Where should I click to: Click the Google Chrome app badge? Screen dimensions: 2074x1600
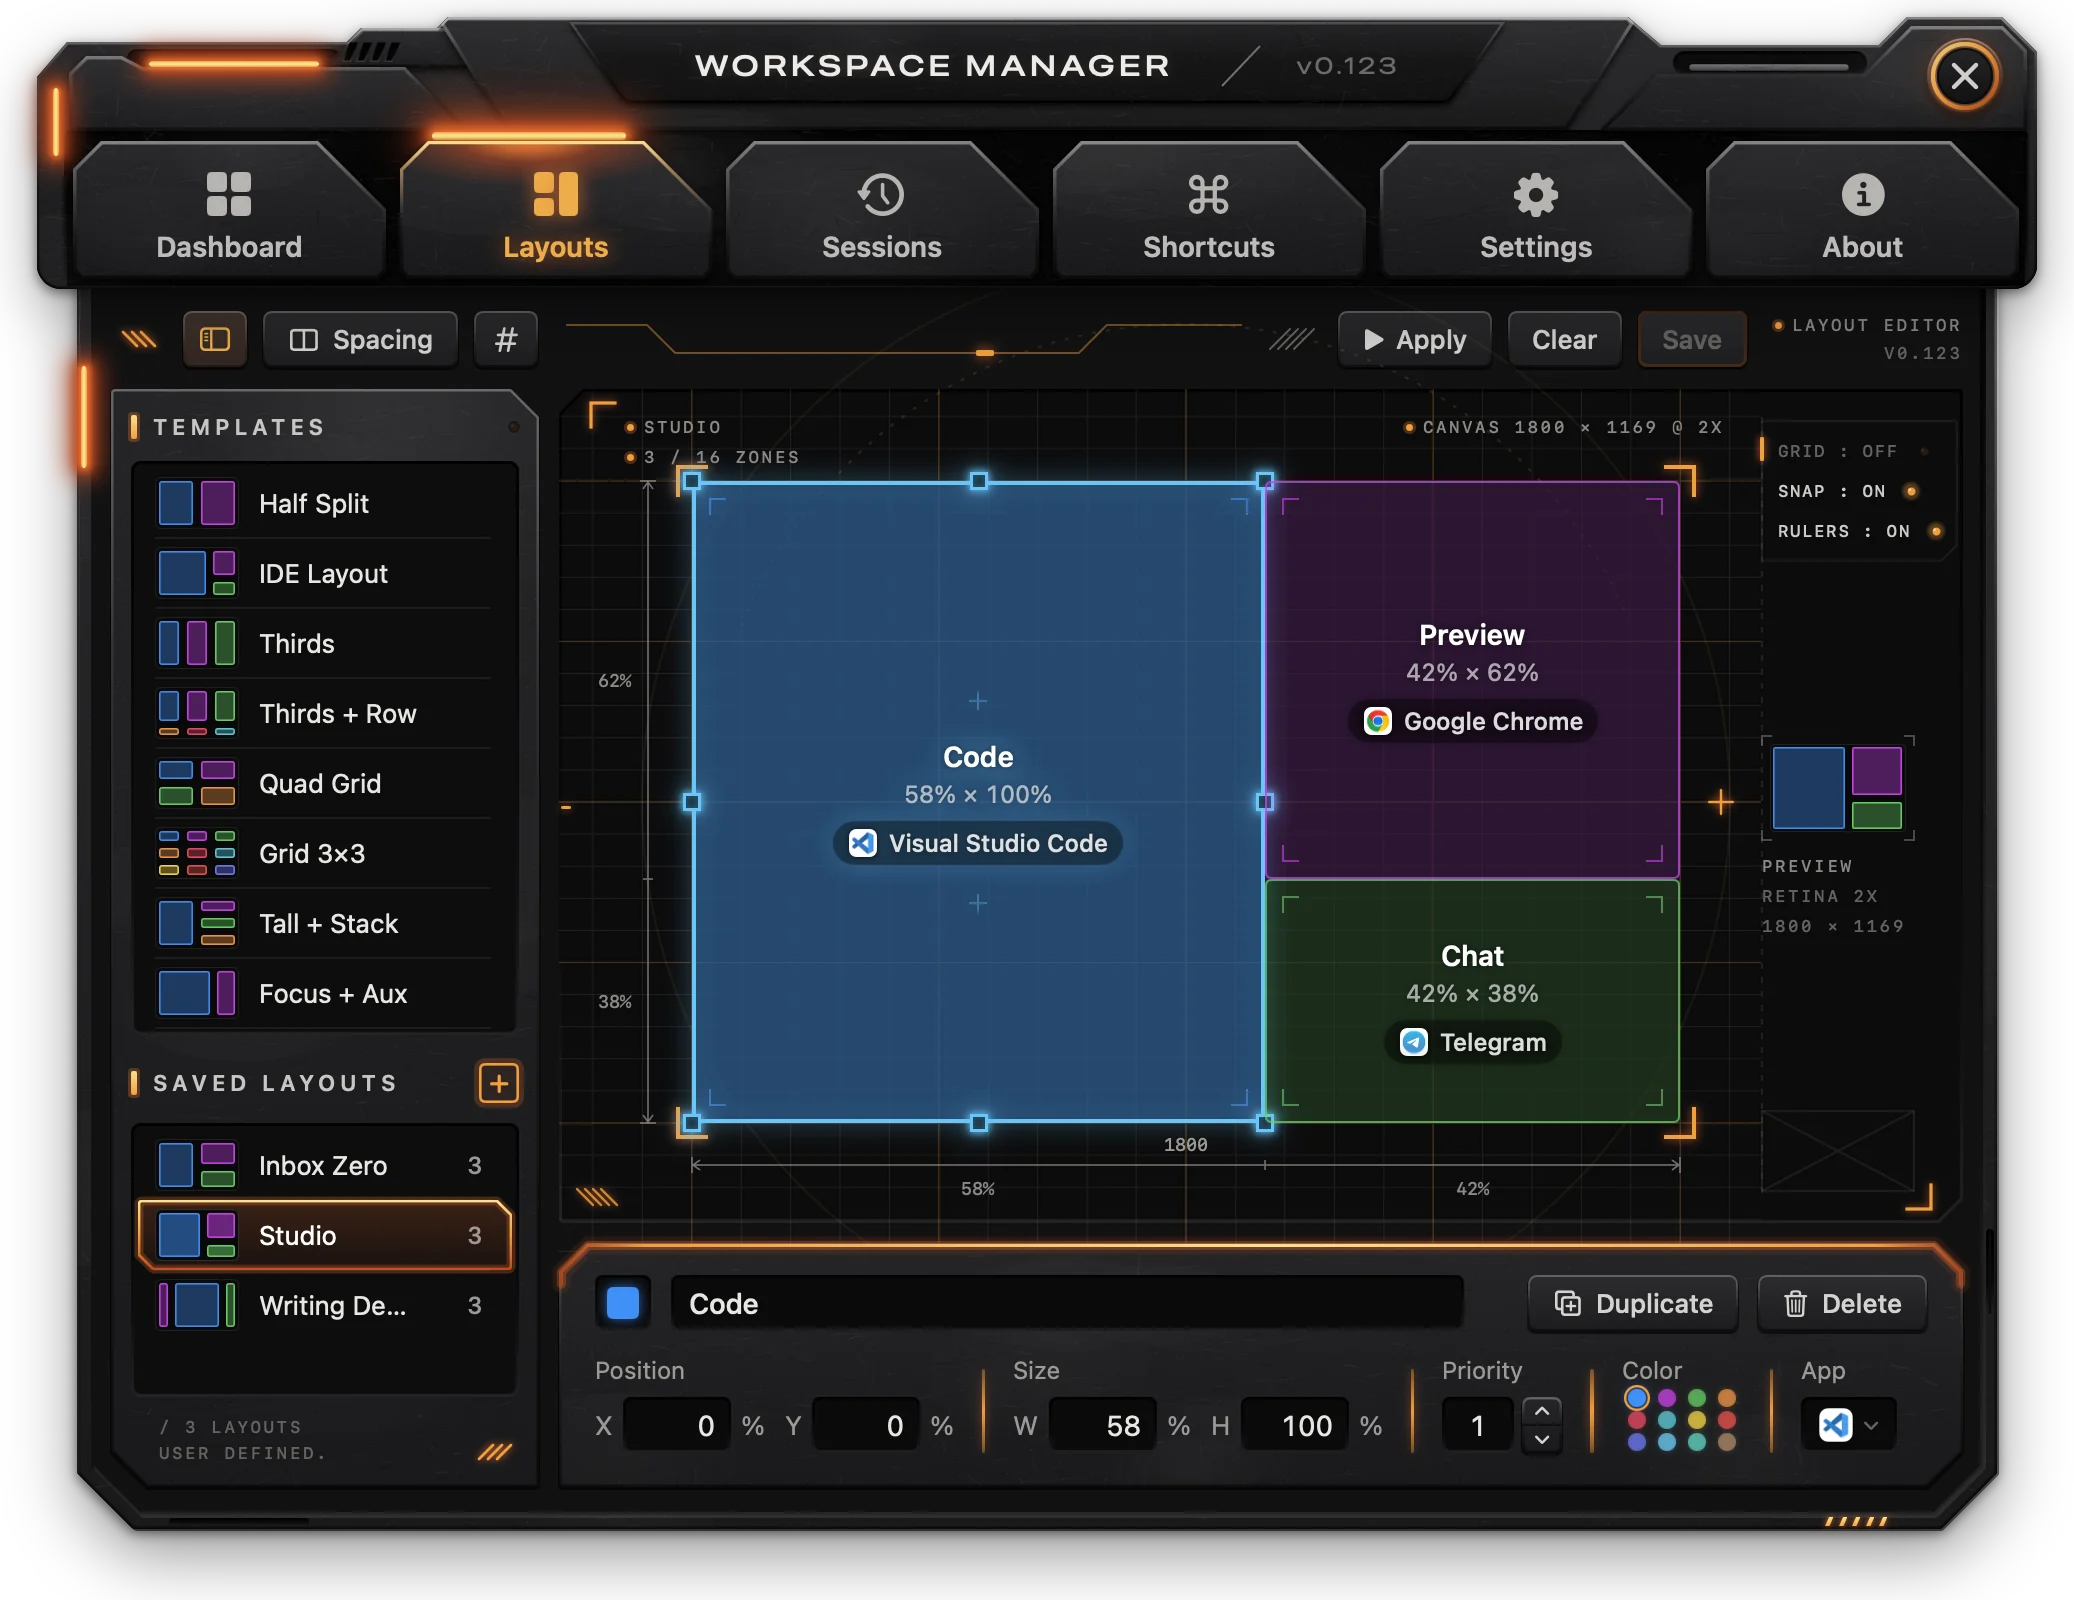(1472, 721)
